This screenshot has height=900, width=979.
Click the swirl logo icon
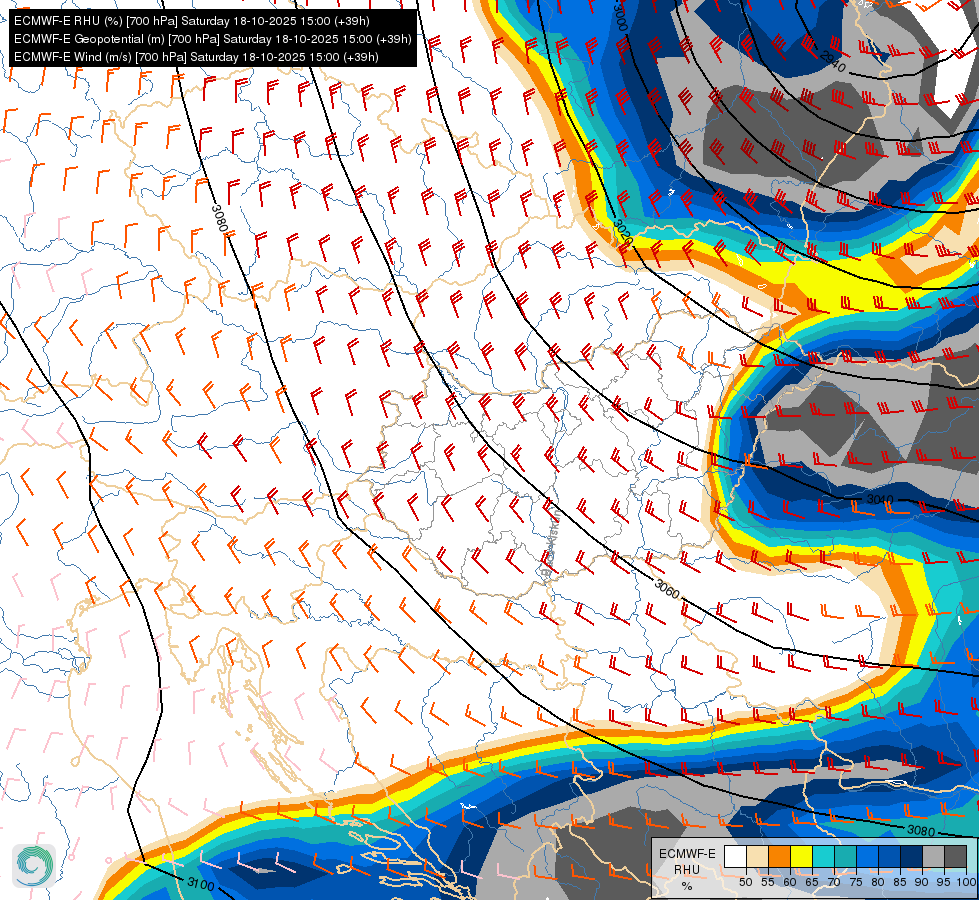34,866
